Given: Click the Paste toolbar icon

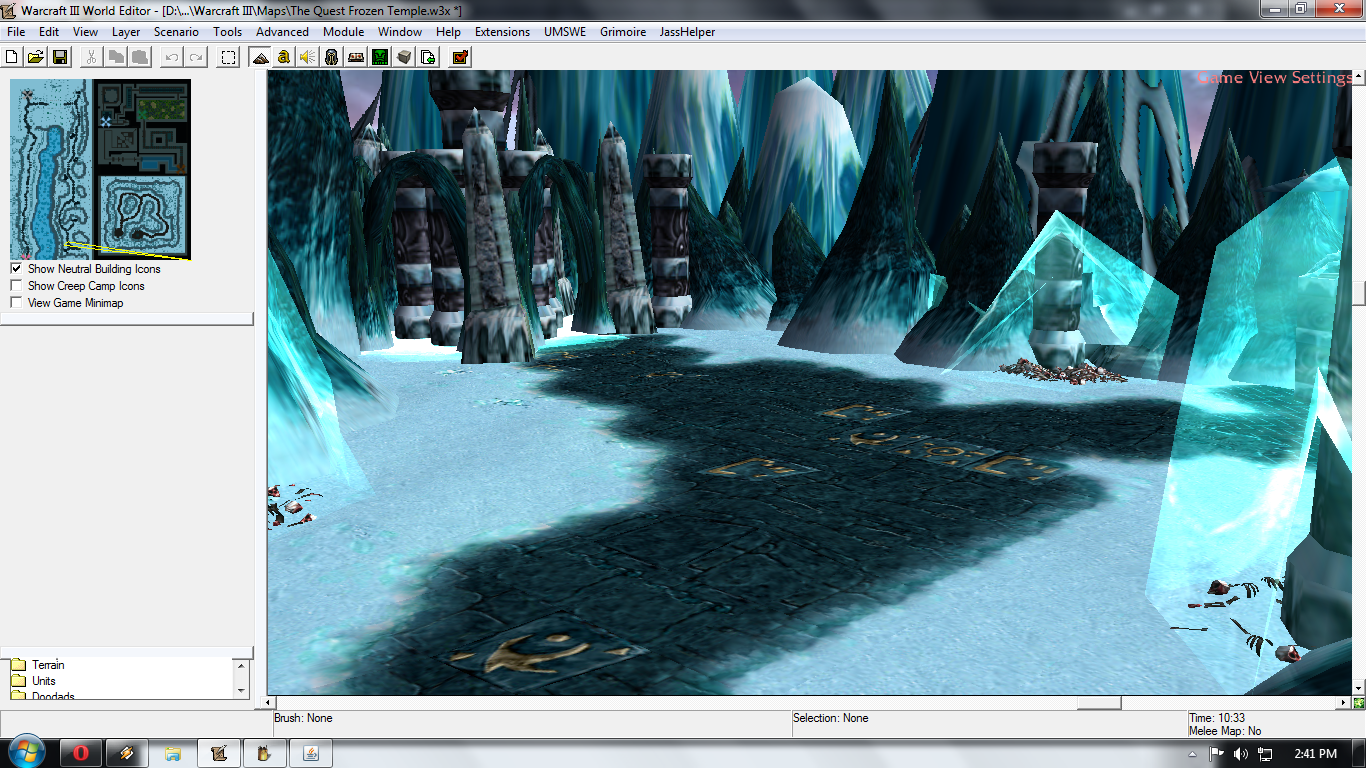Looking at the screenshot, I should pyautogui.click(x=140, y=57).
